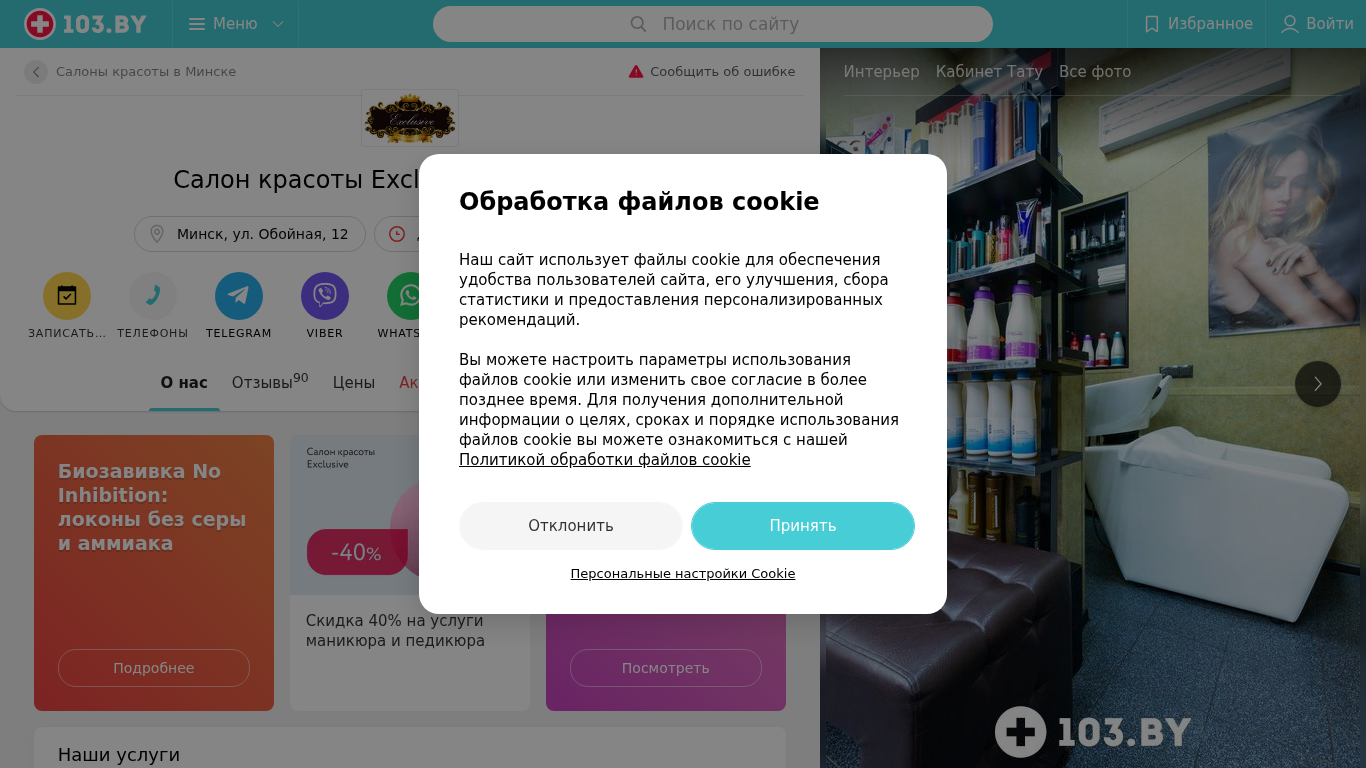Click the Записаться calendar icon
1366x768 pixels.
(x=67, y=296)
